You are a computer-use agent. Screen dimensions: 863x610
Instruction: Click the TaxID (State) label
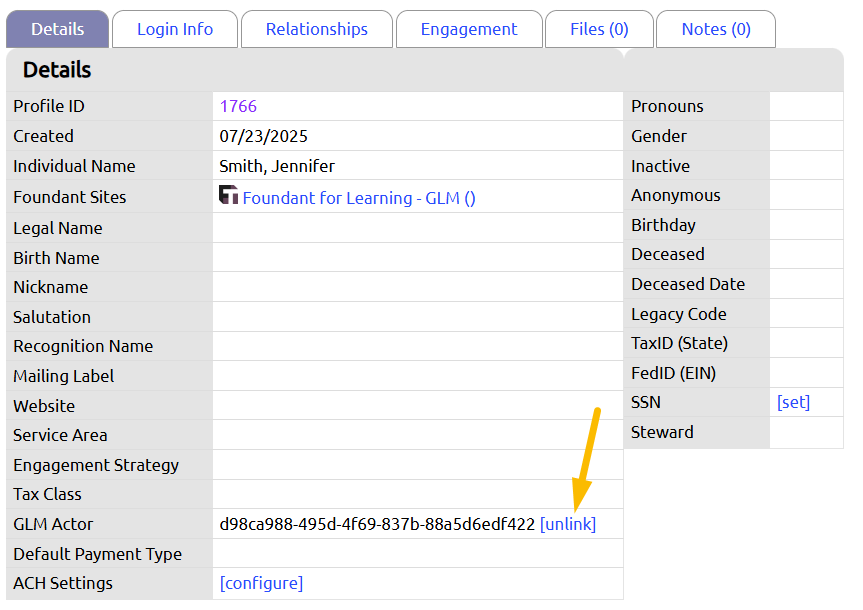679,344
